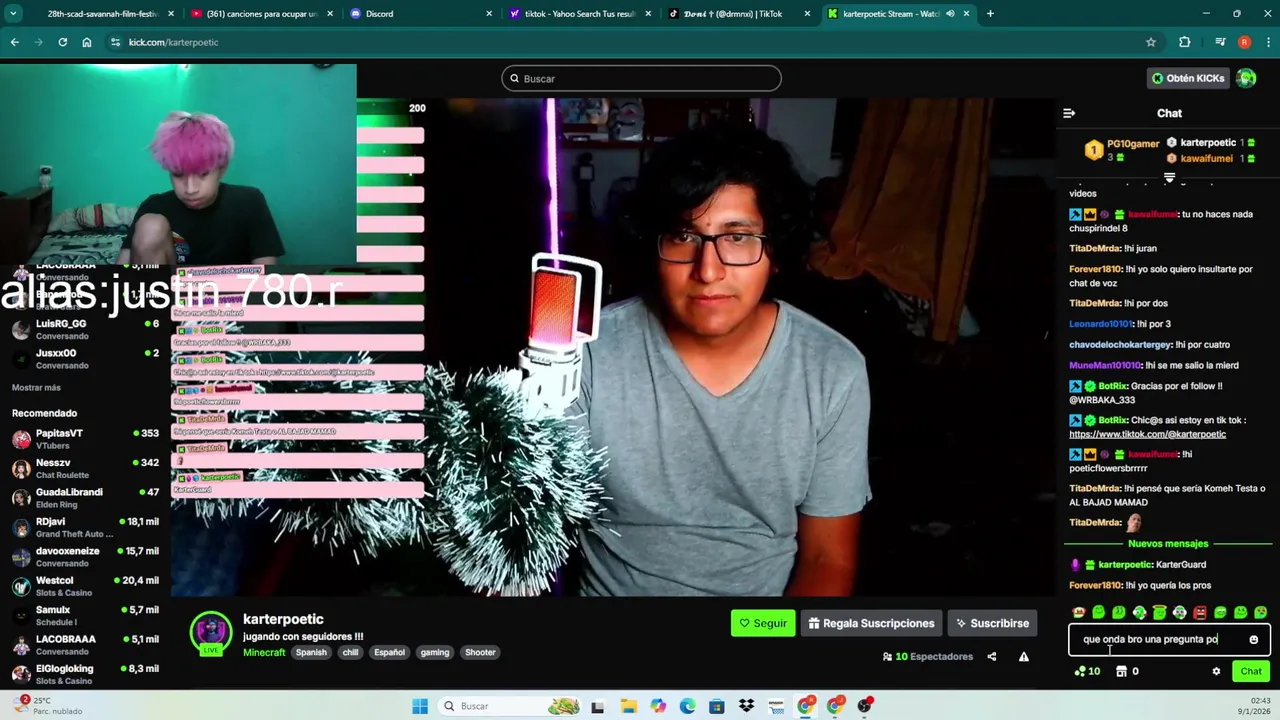Open PapitasVT recommended channel
The width and height of the screenshot is (1280, 720).
click(86, 439)
